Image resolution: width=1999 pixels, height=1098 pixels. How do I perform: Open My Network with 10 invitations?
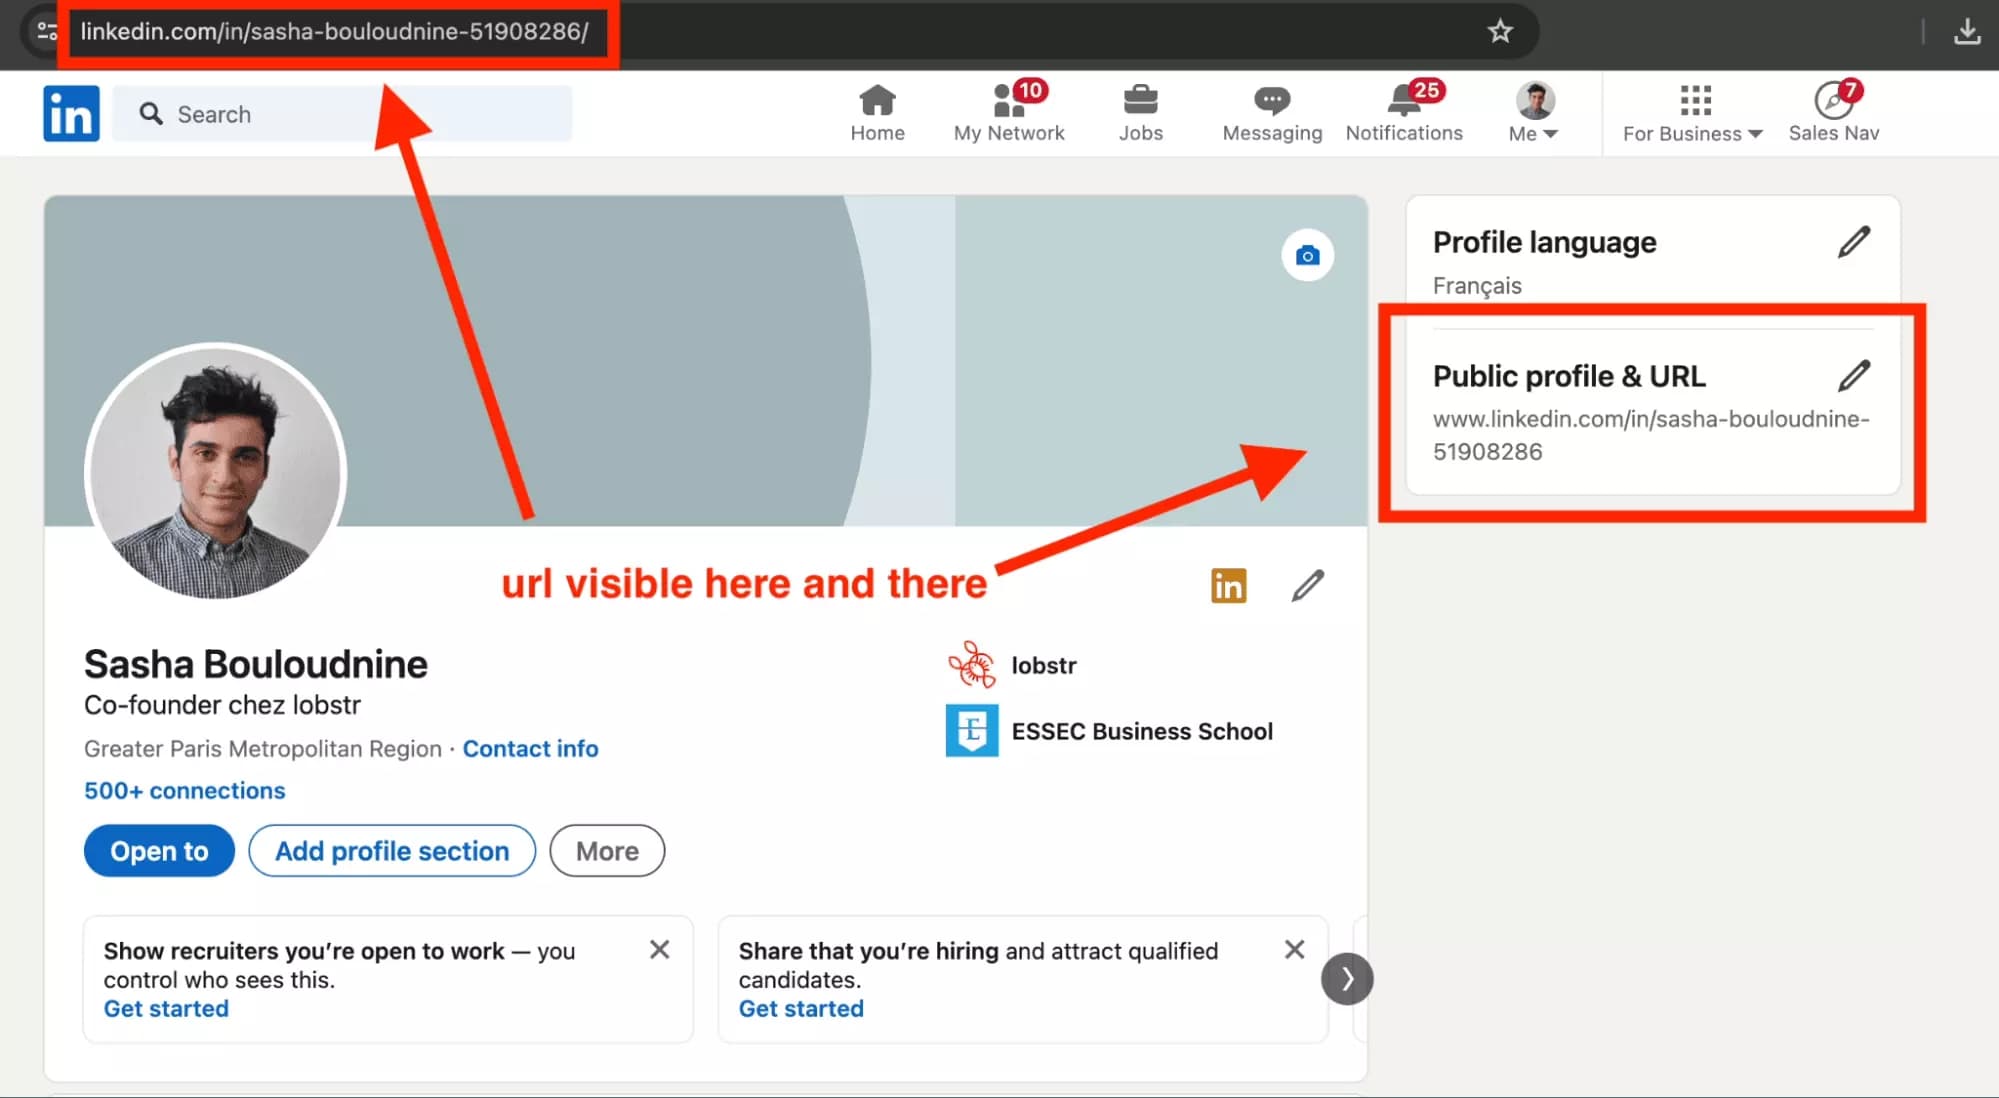pyautogui.click(x=1008, y=112)
